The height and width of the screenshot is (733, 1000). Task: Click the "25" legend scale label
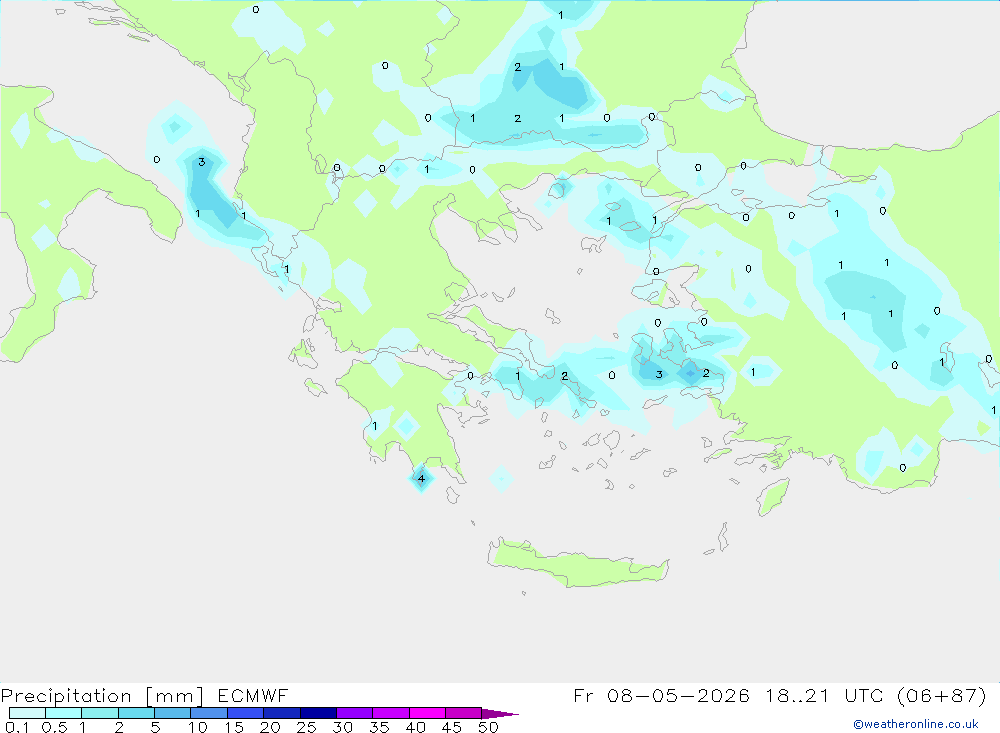306,727
